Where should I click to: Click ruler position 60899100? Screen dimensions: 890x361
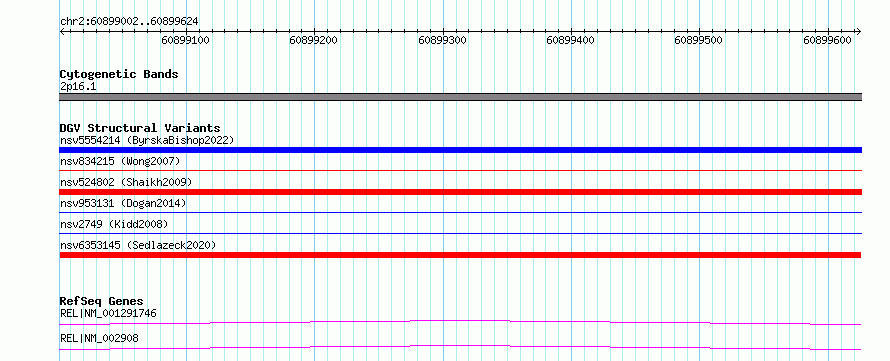[186, 40]
